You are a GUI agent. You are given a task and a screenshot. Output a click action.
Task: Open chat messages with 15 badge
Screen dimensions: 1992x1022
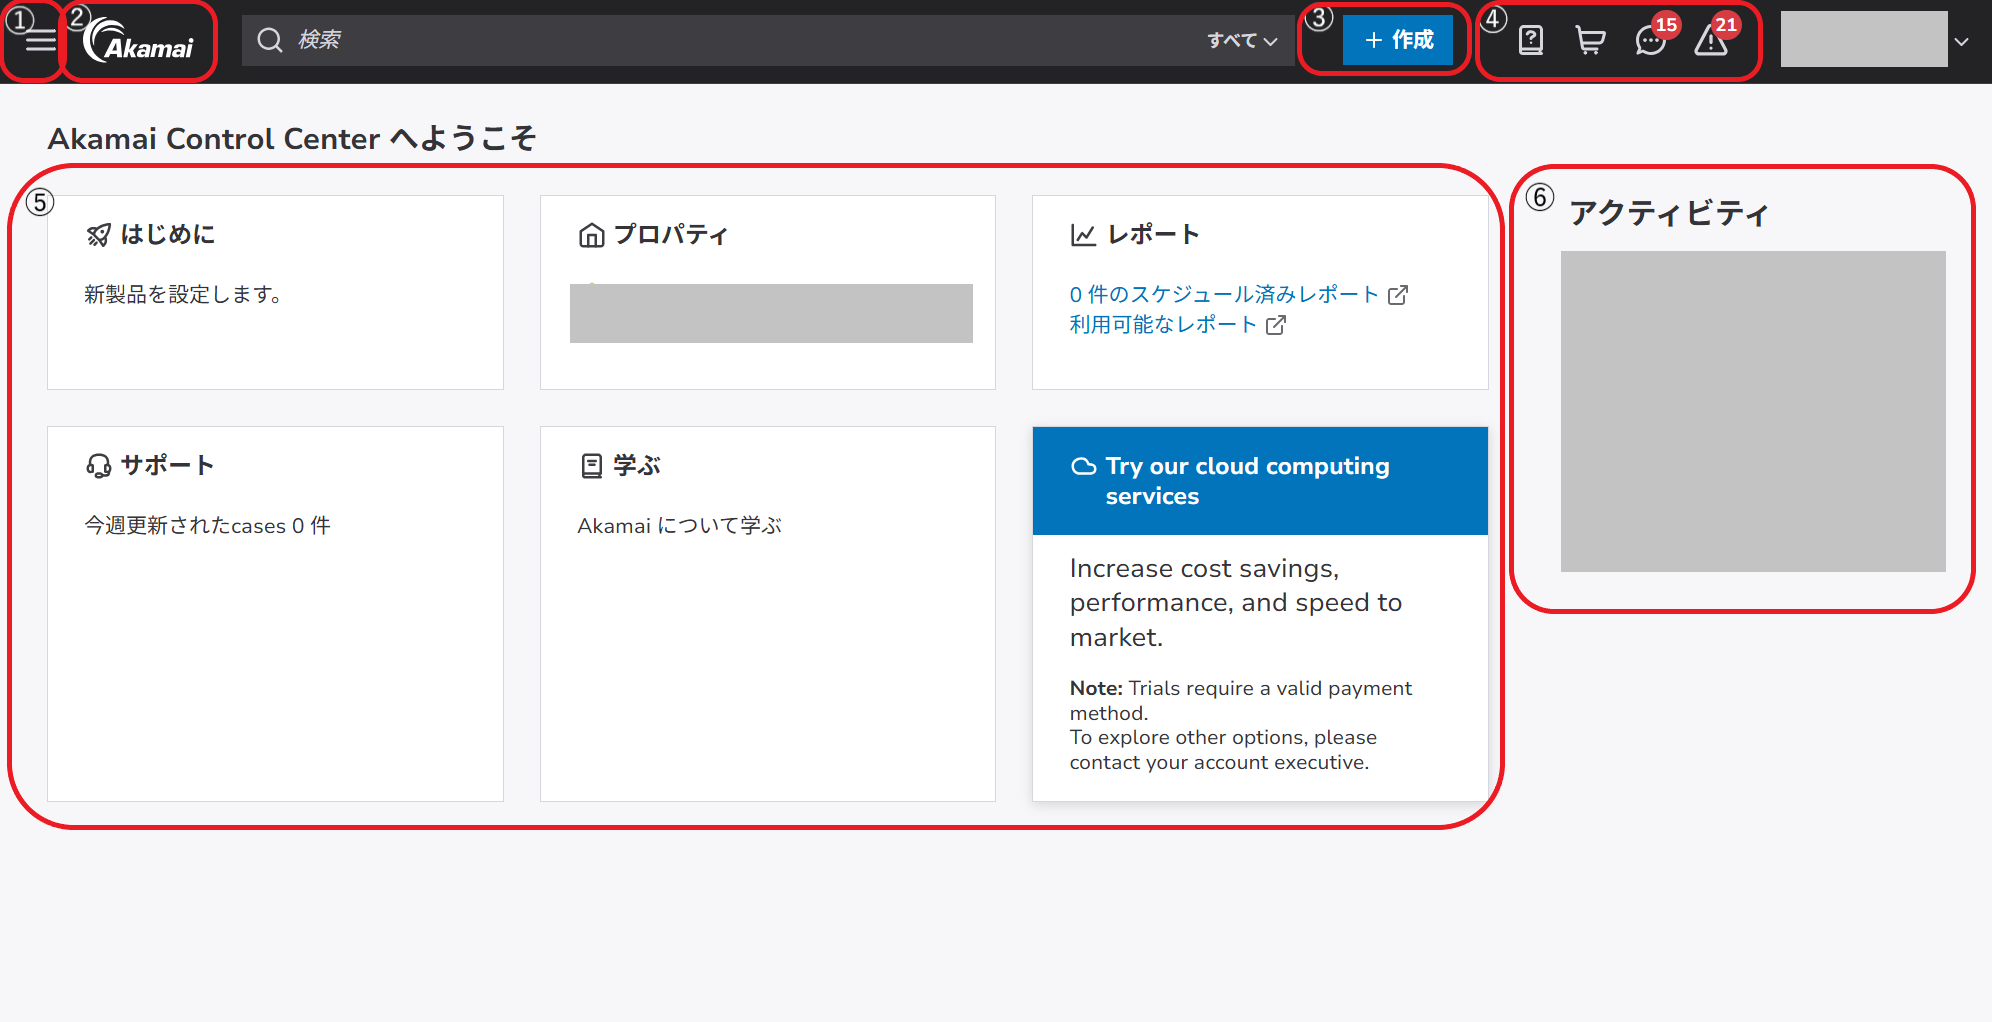tap(1652, 38)
